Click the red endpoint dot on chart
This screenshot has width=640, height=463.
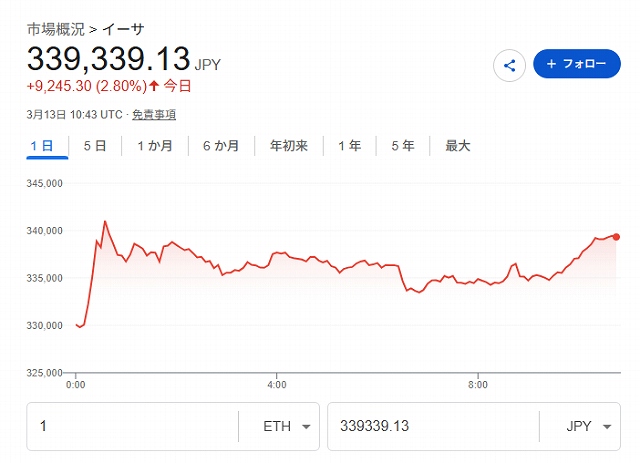pyautogui.click(x=616, y=236)
